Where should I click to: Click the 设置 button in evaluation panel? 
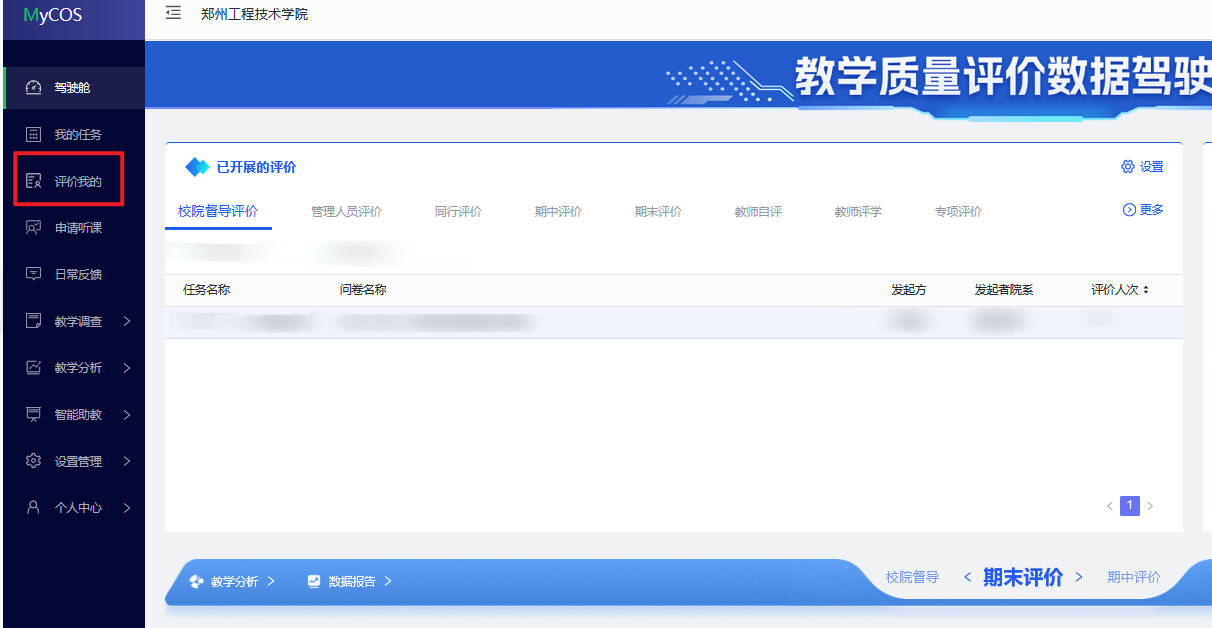click(x=1142, y=167)
